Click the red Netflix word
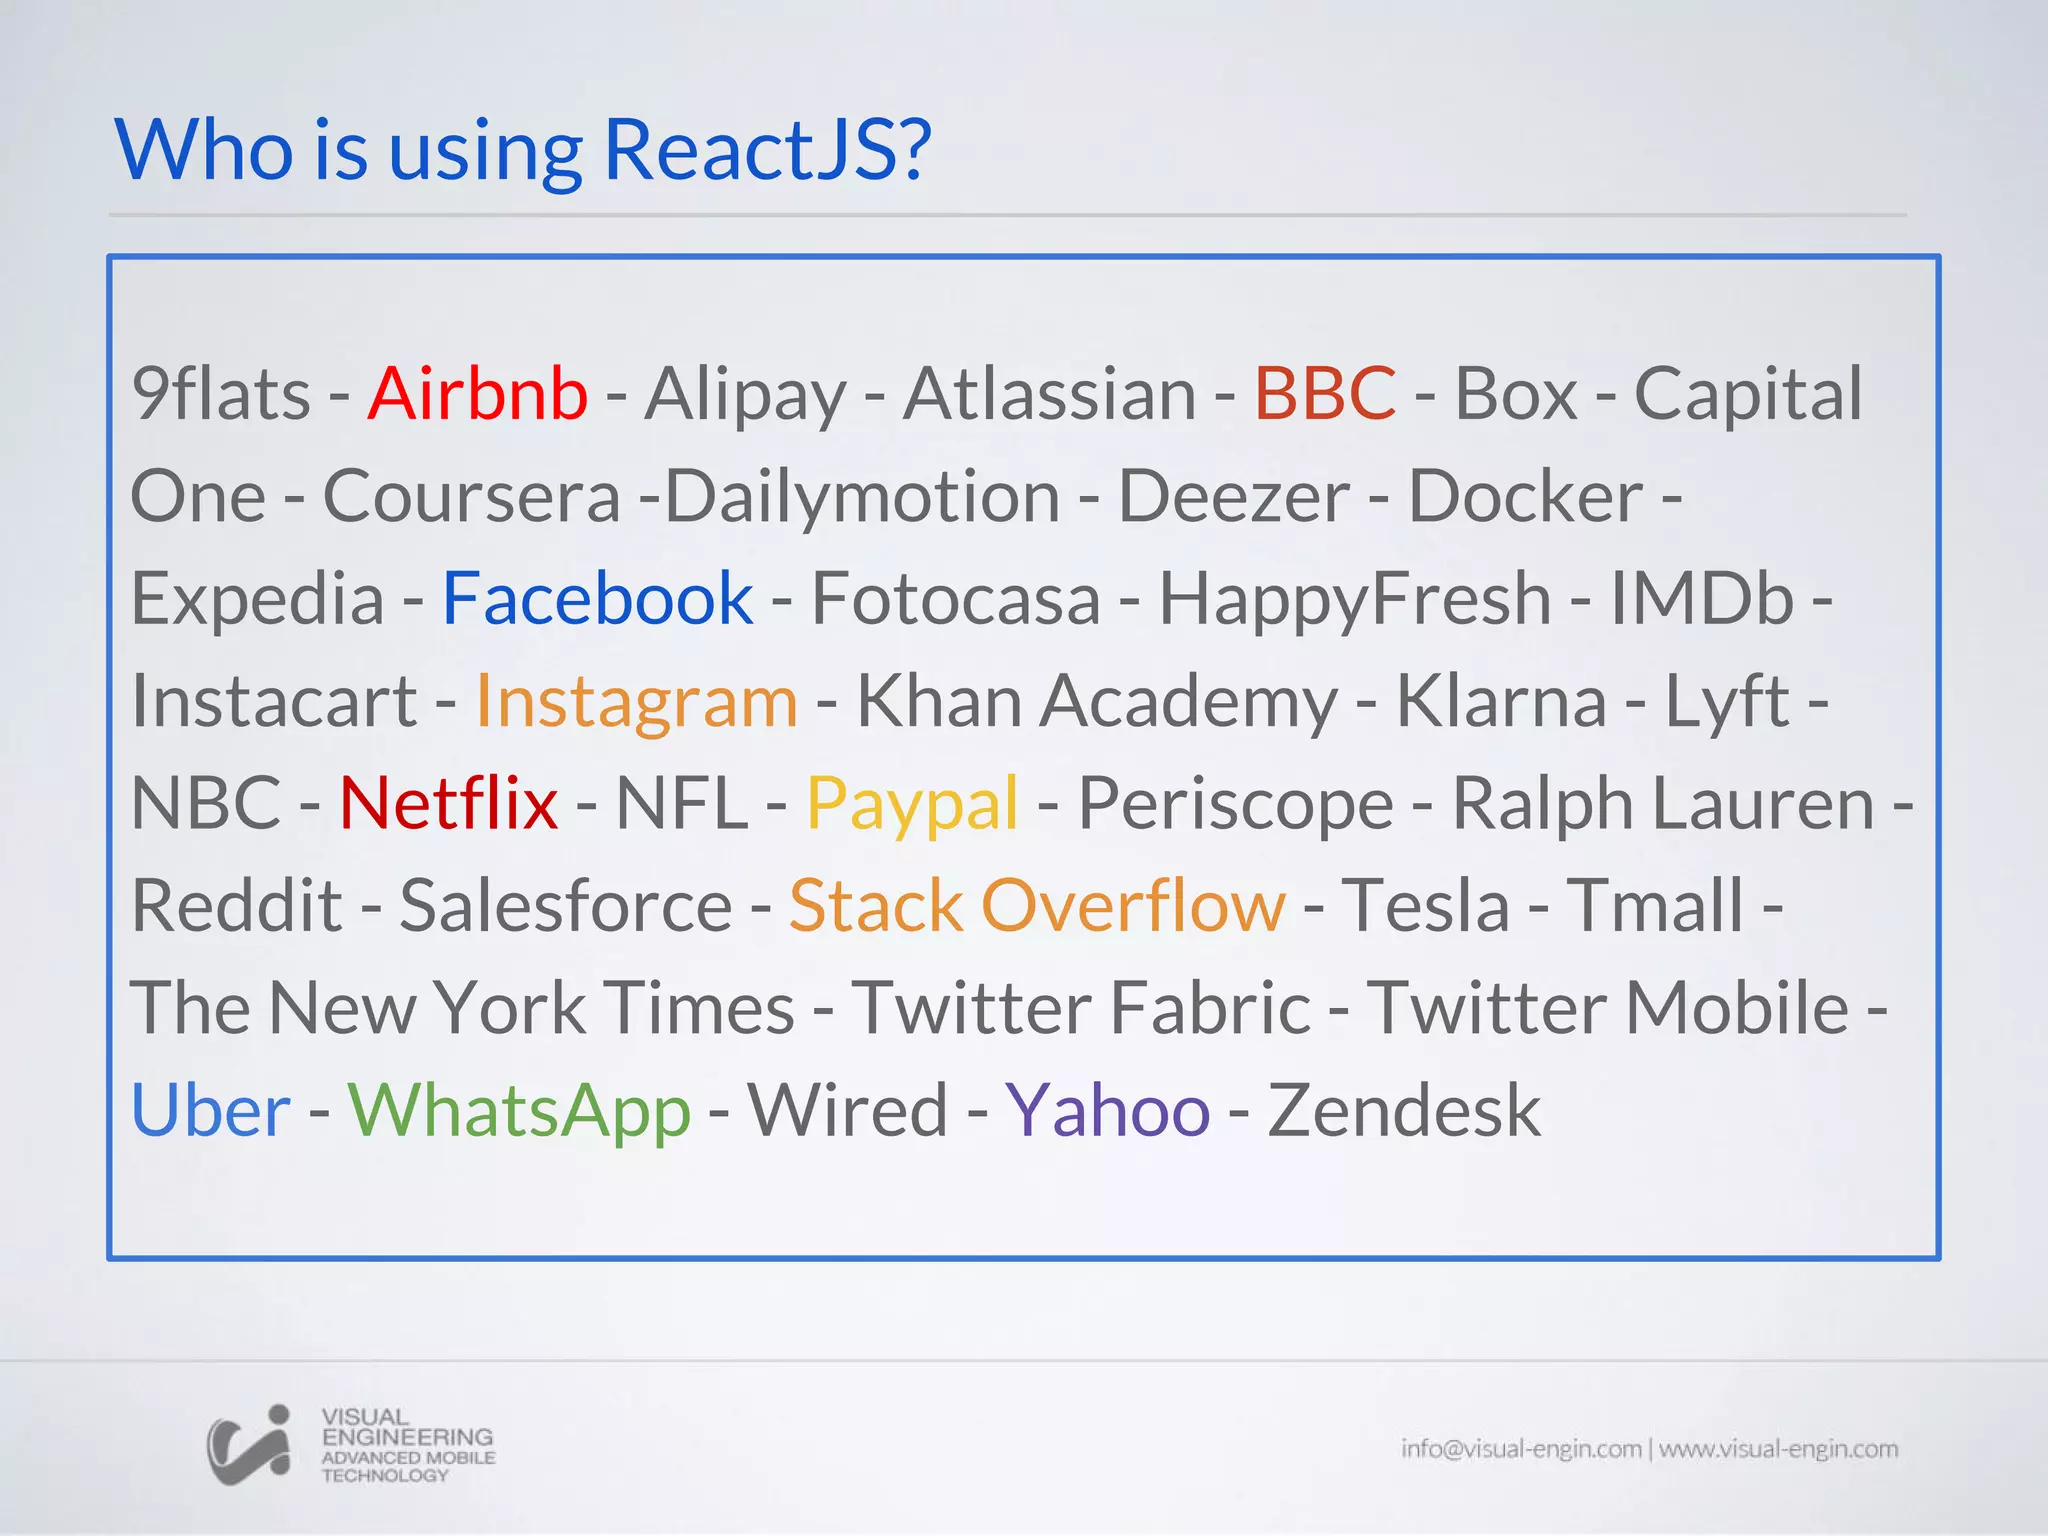Screen dimensions: 2048x1536 coord(448,803)
